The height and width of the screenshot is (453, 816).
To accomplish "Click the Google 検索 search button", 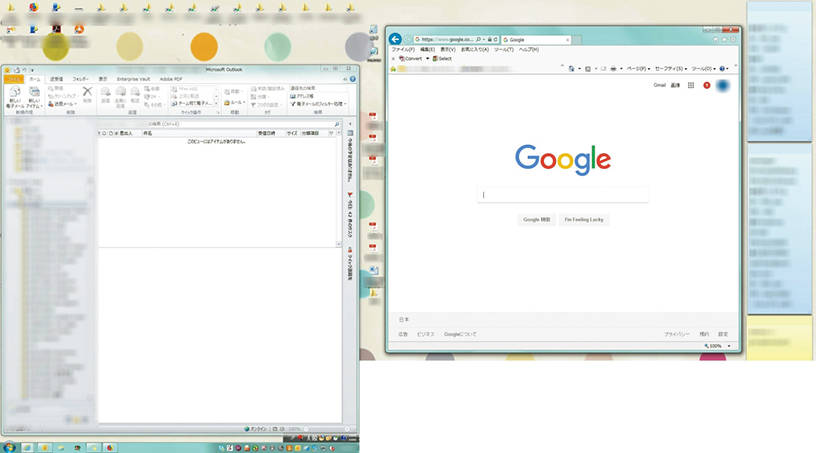I will pos(535,219).
